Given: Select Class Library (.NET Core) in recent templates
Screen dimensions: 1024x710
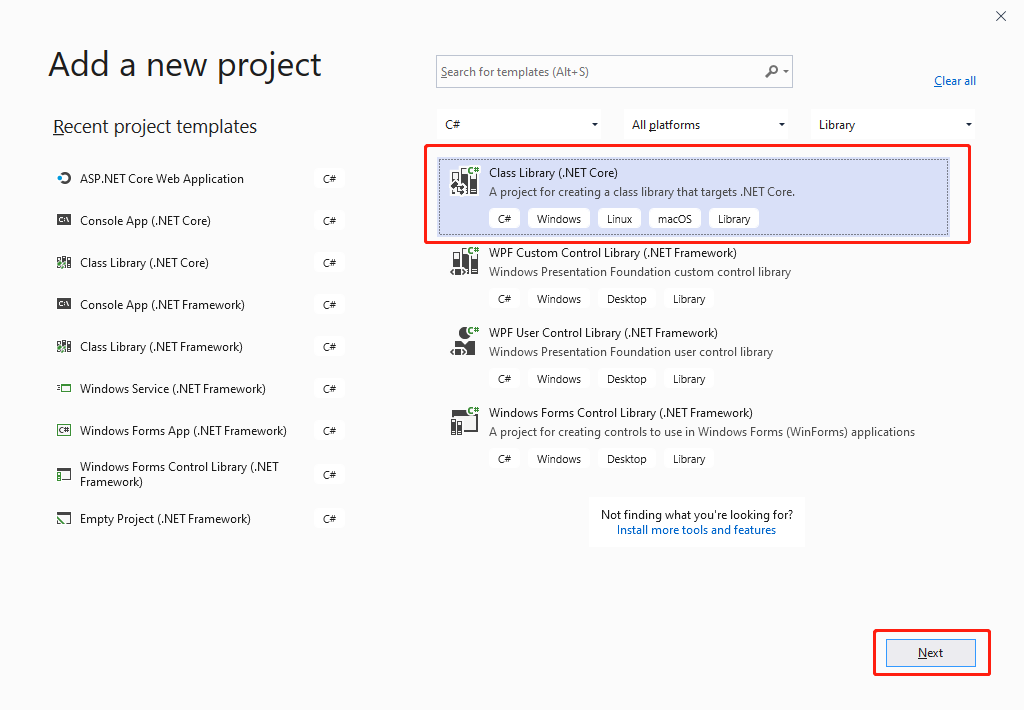Looking at the screenshot, I should click(x=199, y=263).
